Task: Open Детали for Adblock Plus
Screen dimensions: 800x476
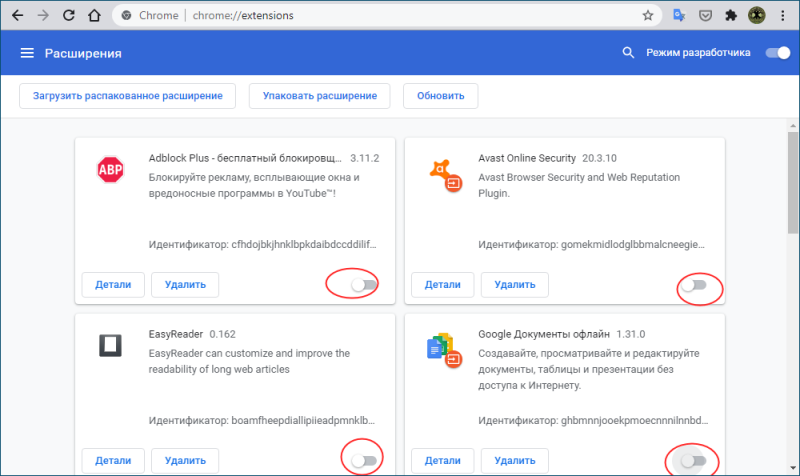Action: point(113,285)
